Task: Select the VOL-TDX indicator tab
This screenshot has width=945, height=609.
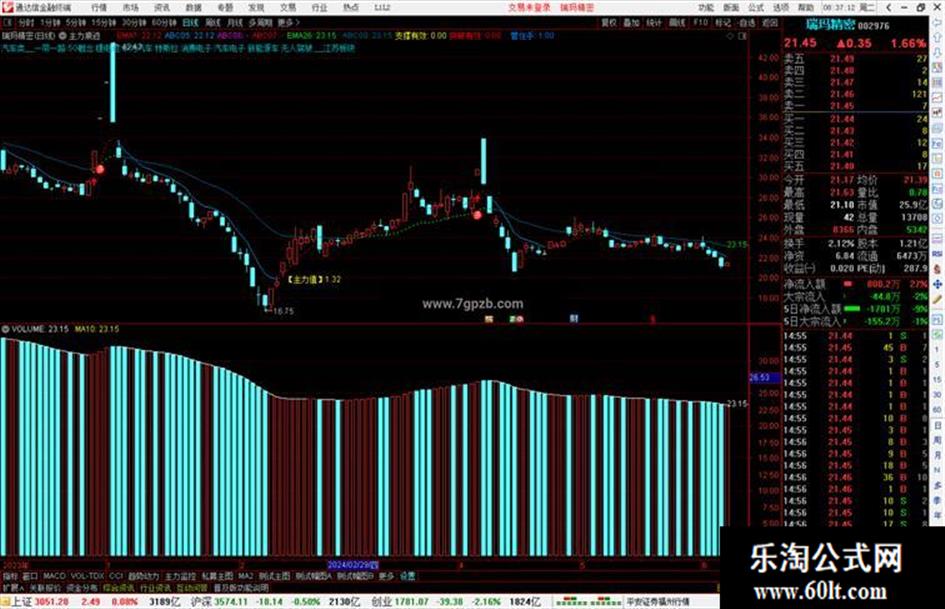Action: (88, 576)
